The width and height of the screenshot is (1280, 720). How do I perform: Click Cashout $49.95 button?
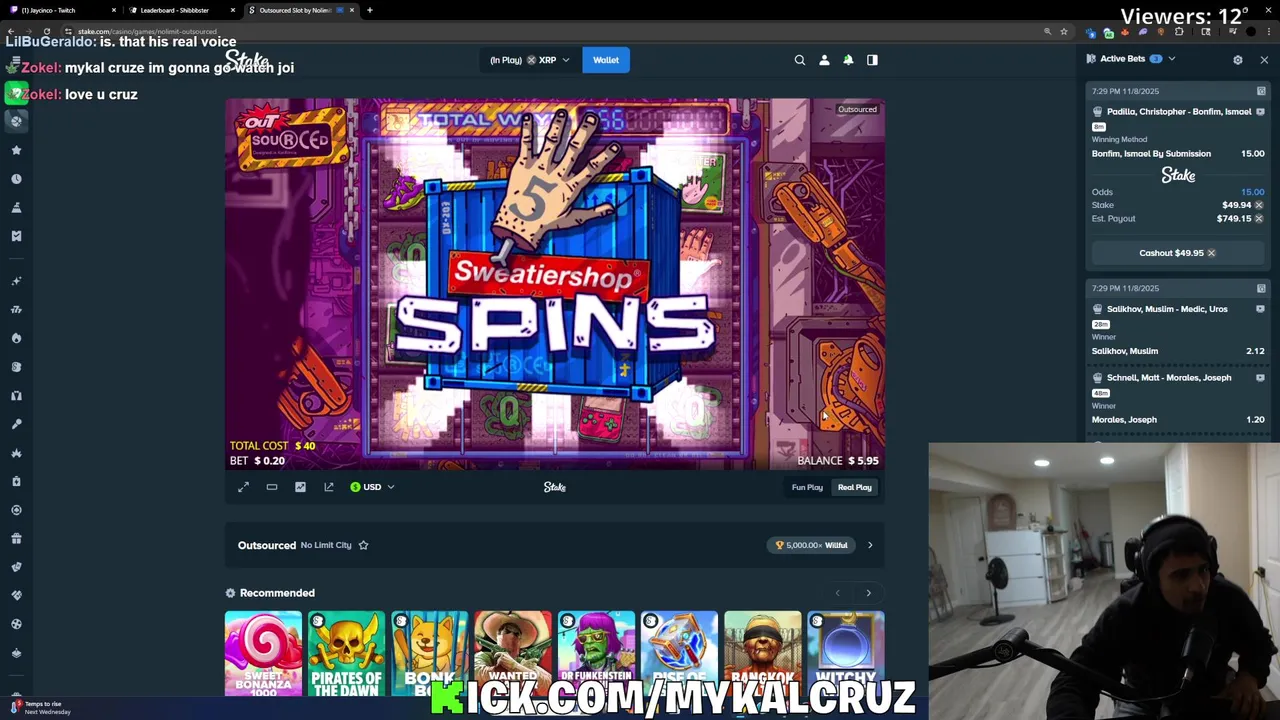click(1177, 253)
